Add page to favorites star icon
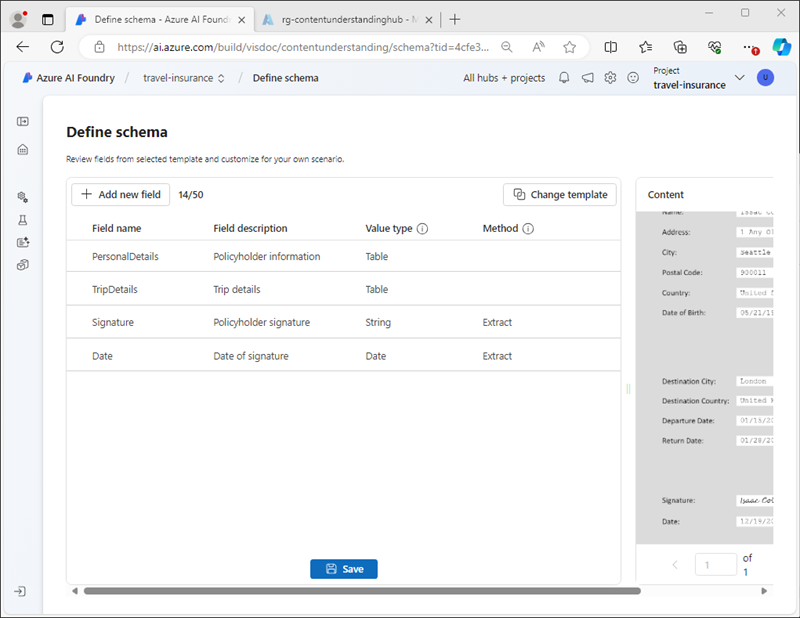800x618 pixels. [x=569, y=47]
